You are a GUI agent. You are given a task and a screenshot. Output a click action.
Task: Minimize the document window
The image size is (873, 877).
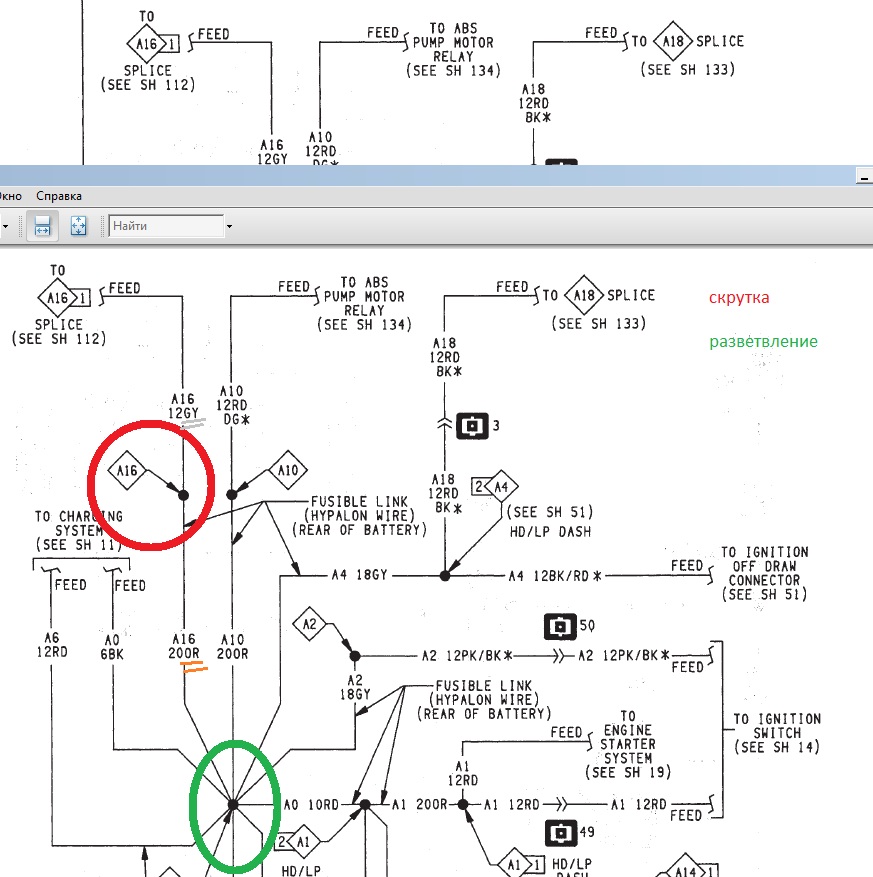(x=864, y=176)
